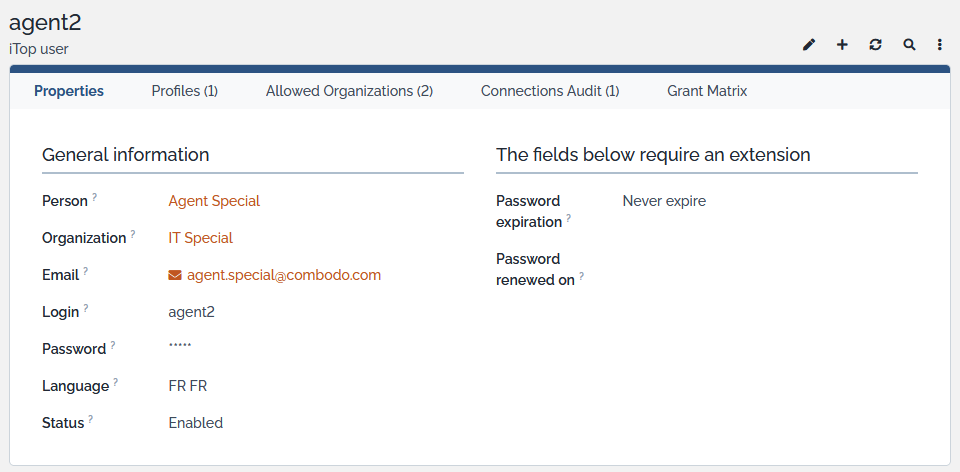Select the Properties tab
Image resolution: width=960 pixels, height=472 pixels.
[x=69, y=91]
